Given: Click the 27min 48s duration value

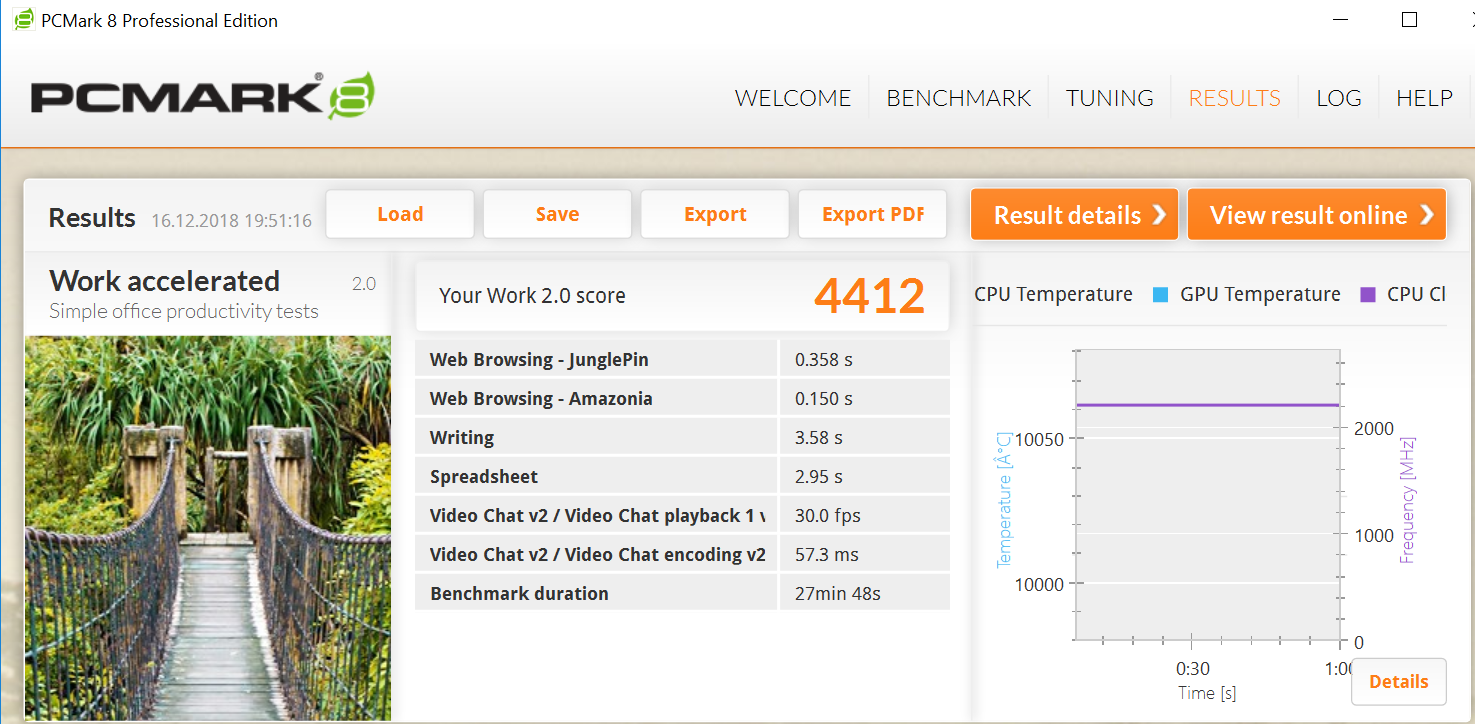Looking at the screenshot, I should pyautogui.click(x=838, y=594).
